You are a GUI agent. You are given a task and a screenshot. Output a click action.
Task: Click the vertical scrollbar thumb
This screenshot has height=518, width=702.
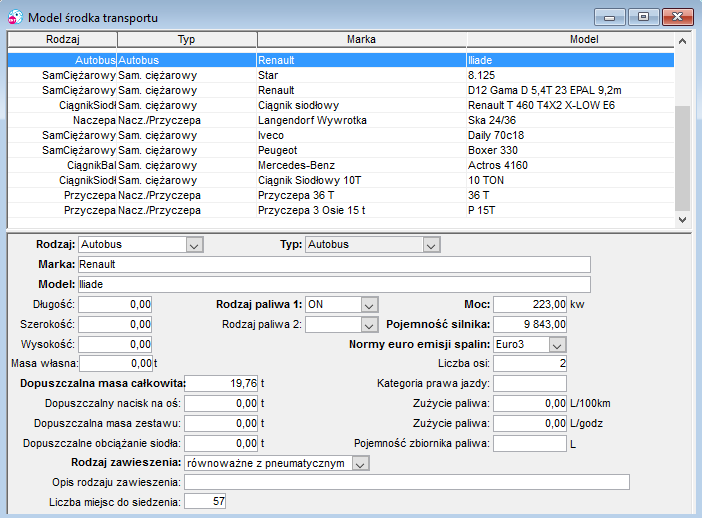pyautogui.click(x=682, y=158)
